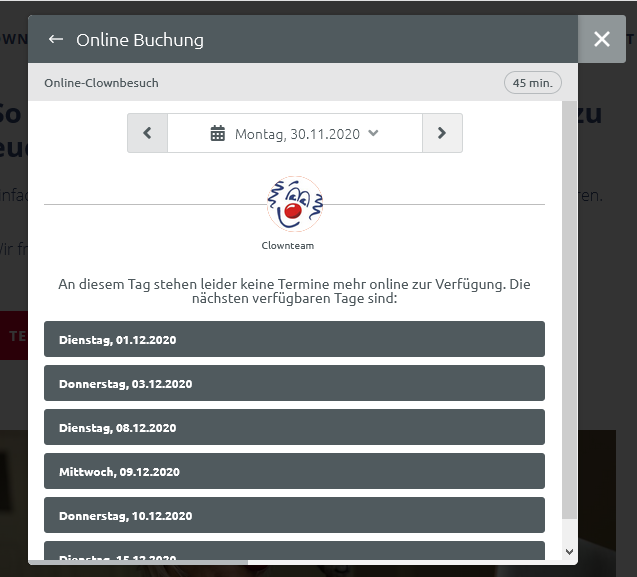
Task: Select Donnerstag, 03.12.2020
Action: coord(294,383)
